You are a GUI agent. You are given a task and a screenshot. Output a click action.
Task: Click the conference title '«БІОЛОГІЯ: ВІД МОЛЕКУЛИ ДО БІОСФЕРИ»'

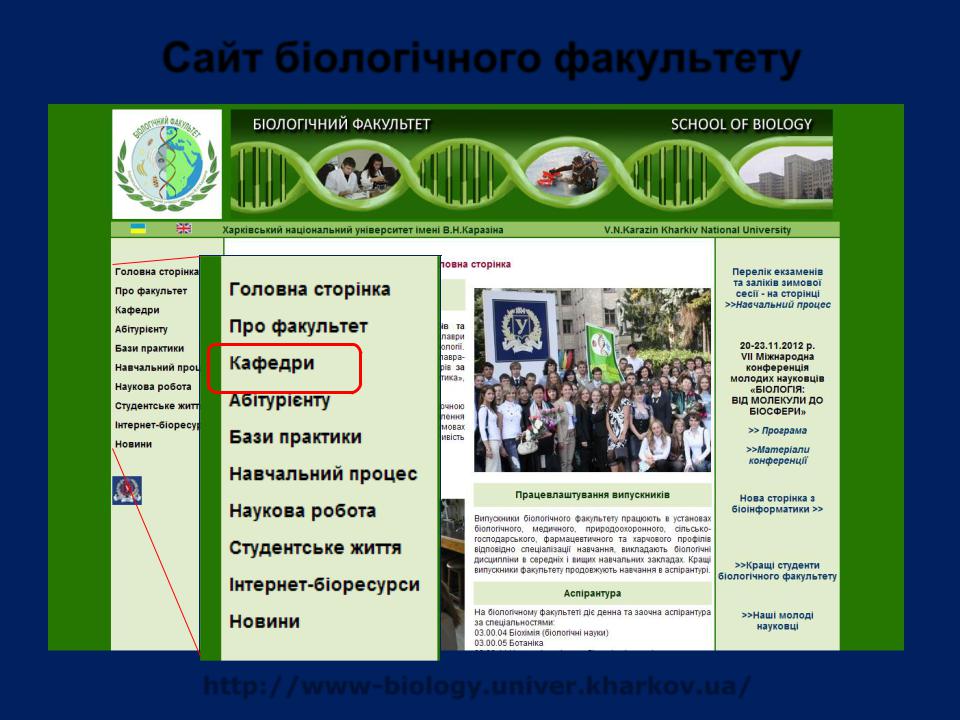click(778, 400)
